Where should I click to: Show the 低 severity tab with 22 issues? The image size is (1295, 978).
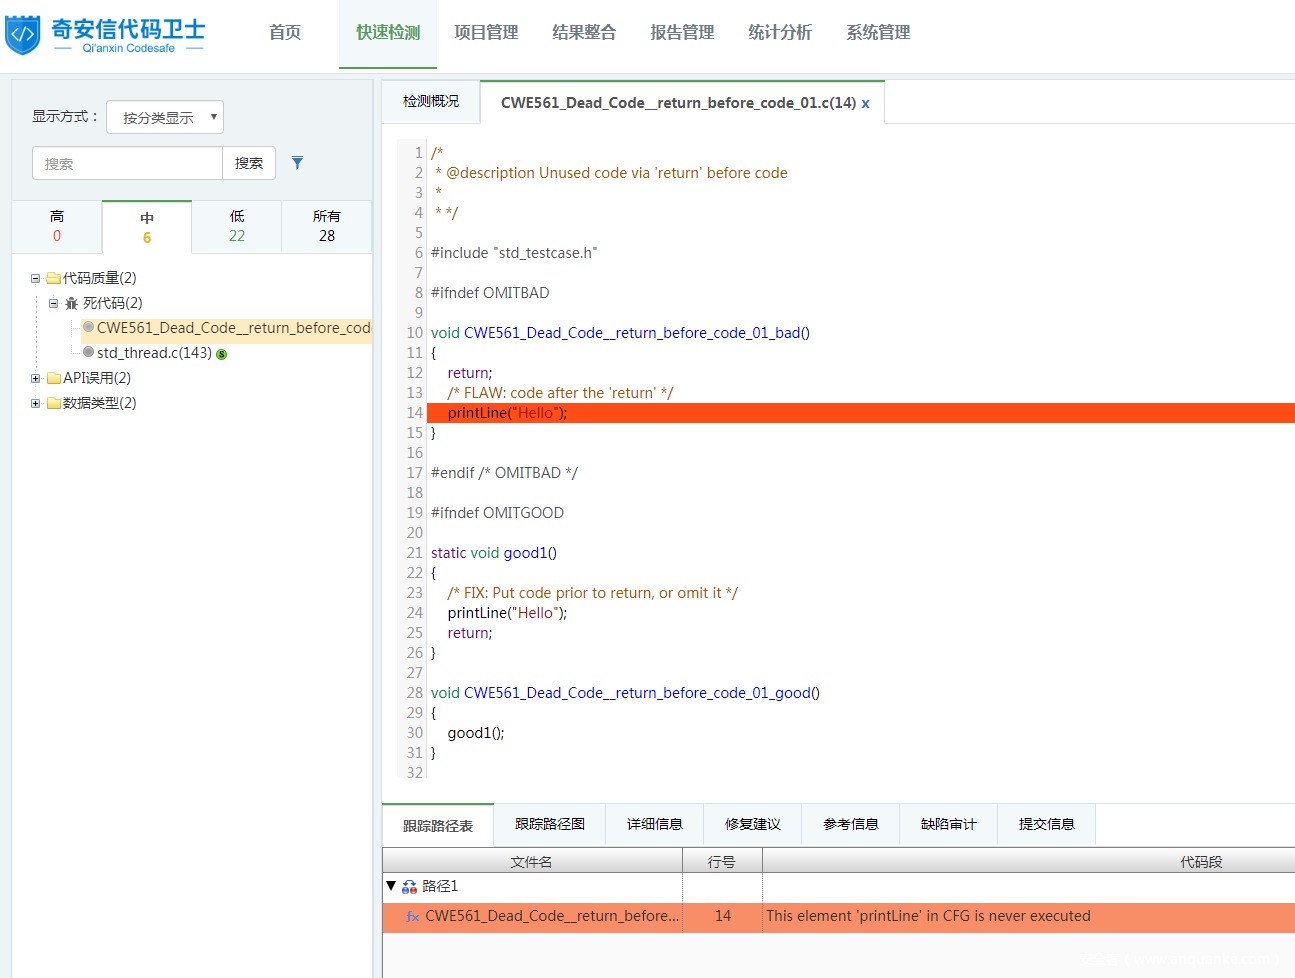pyautogui.click(x=237, y=226)
